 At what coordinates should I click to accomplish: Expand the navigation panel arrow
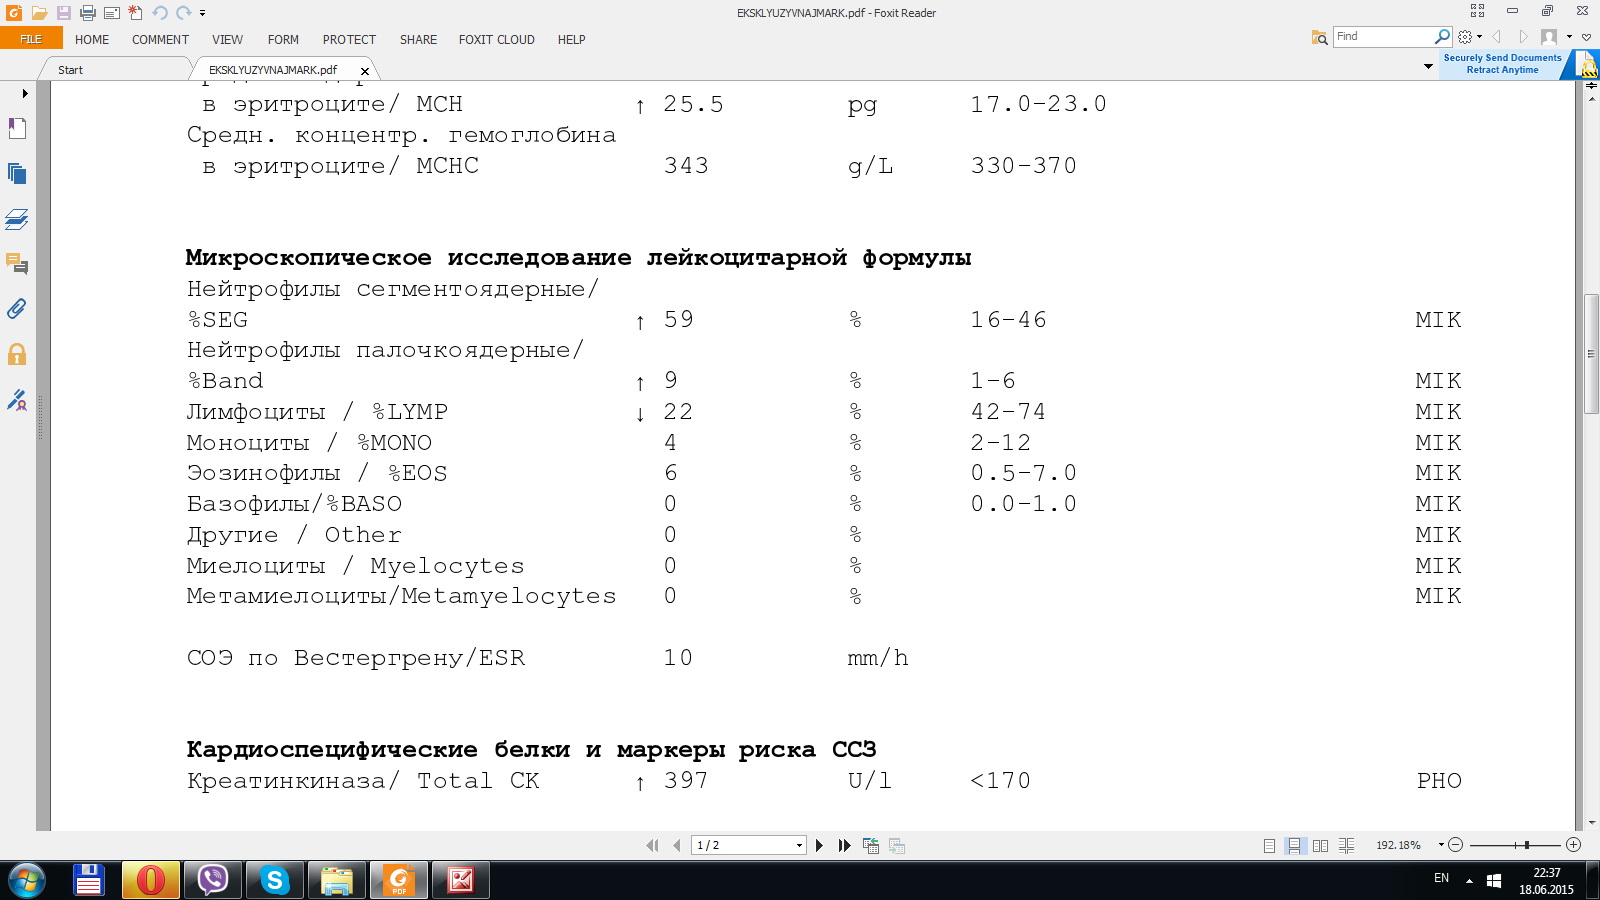[24, 93]
